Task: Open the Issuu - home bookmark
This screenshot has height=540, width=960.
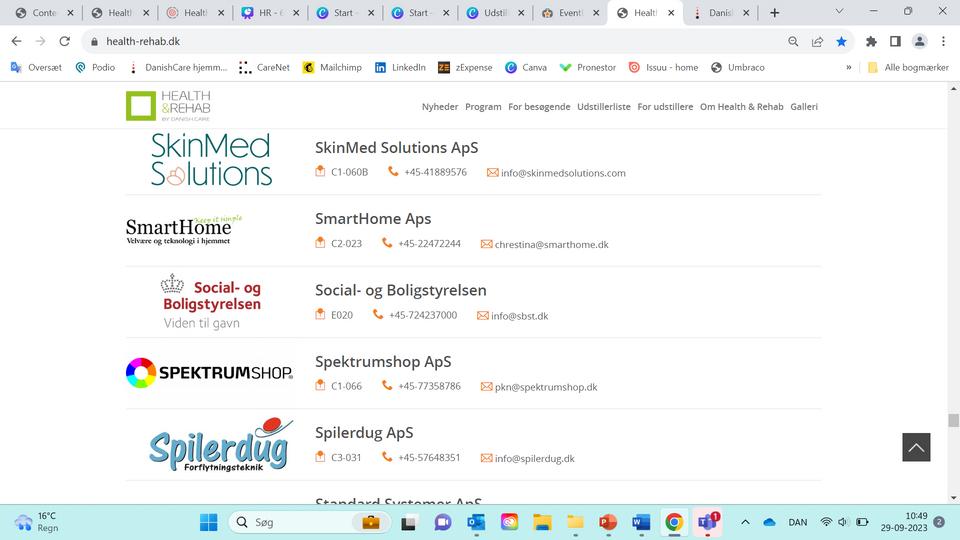Action: point(664,67)
